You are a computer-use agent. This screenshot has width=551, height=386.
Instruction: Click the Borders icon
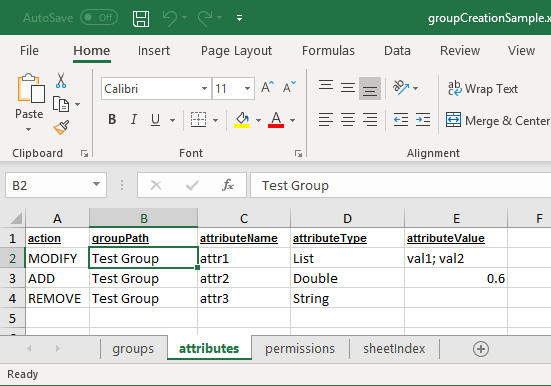[x=199, y=120]
